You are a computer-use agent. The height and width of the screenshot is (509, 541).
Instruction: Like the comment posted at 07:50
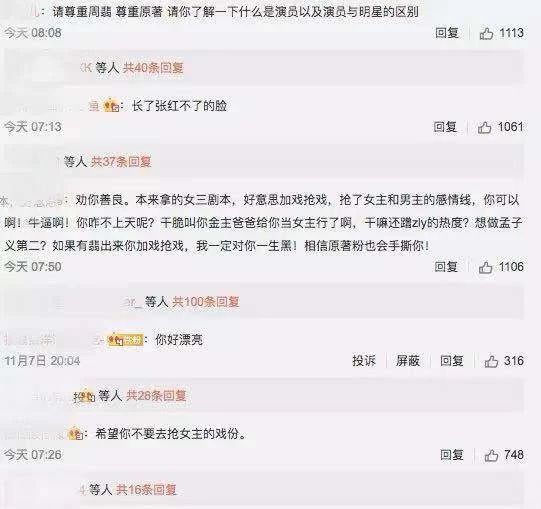coord(485,267)
